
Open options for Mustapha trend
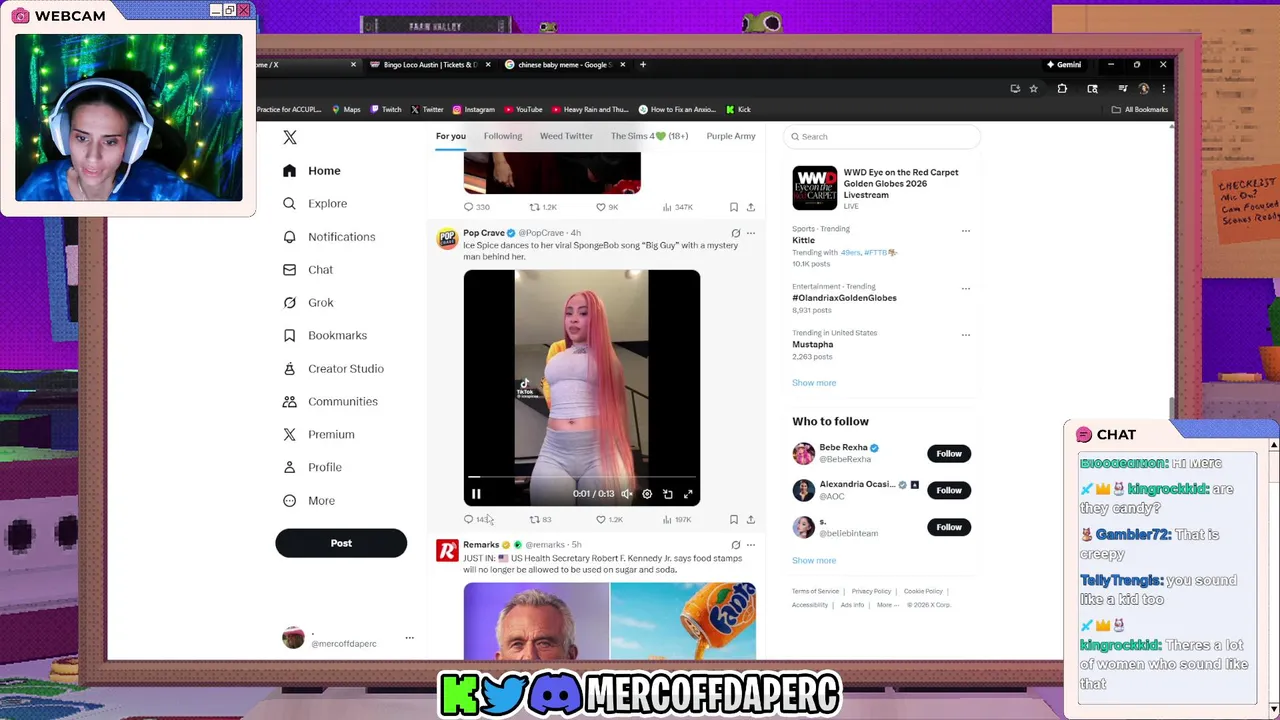tap(966, 335)
